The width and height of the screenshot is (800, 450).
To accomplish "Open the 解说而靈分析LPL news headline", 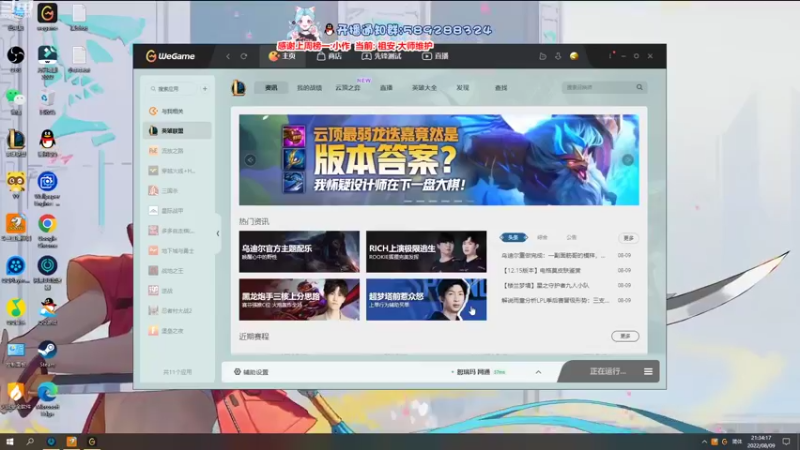I will [555, 301].
